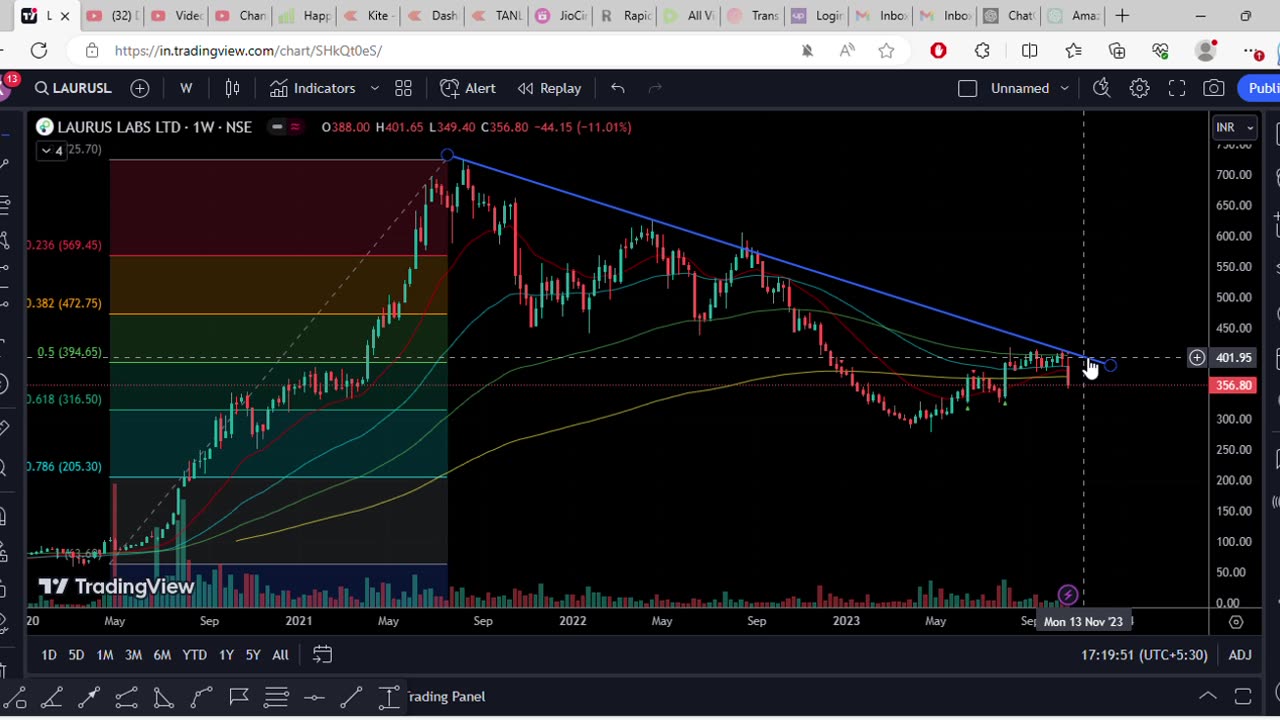Viewport: 1280px width, 720px height.
Task: Select the extended line drawing tool
Action: [126, 697]
